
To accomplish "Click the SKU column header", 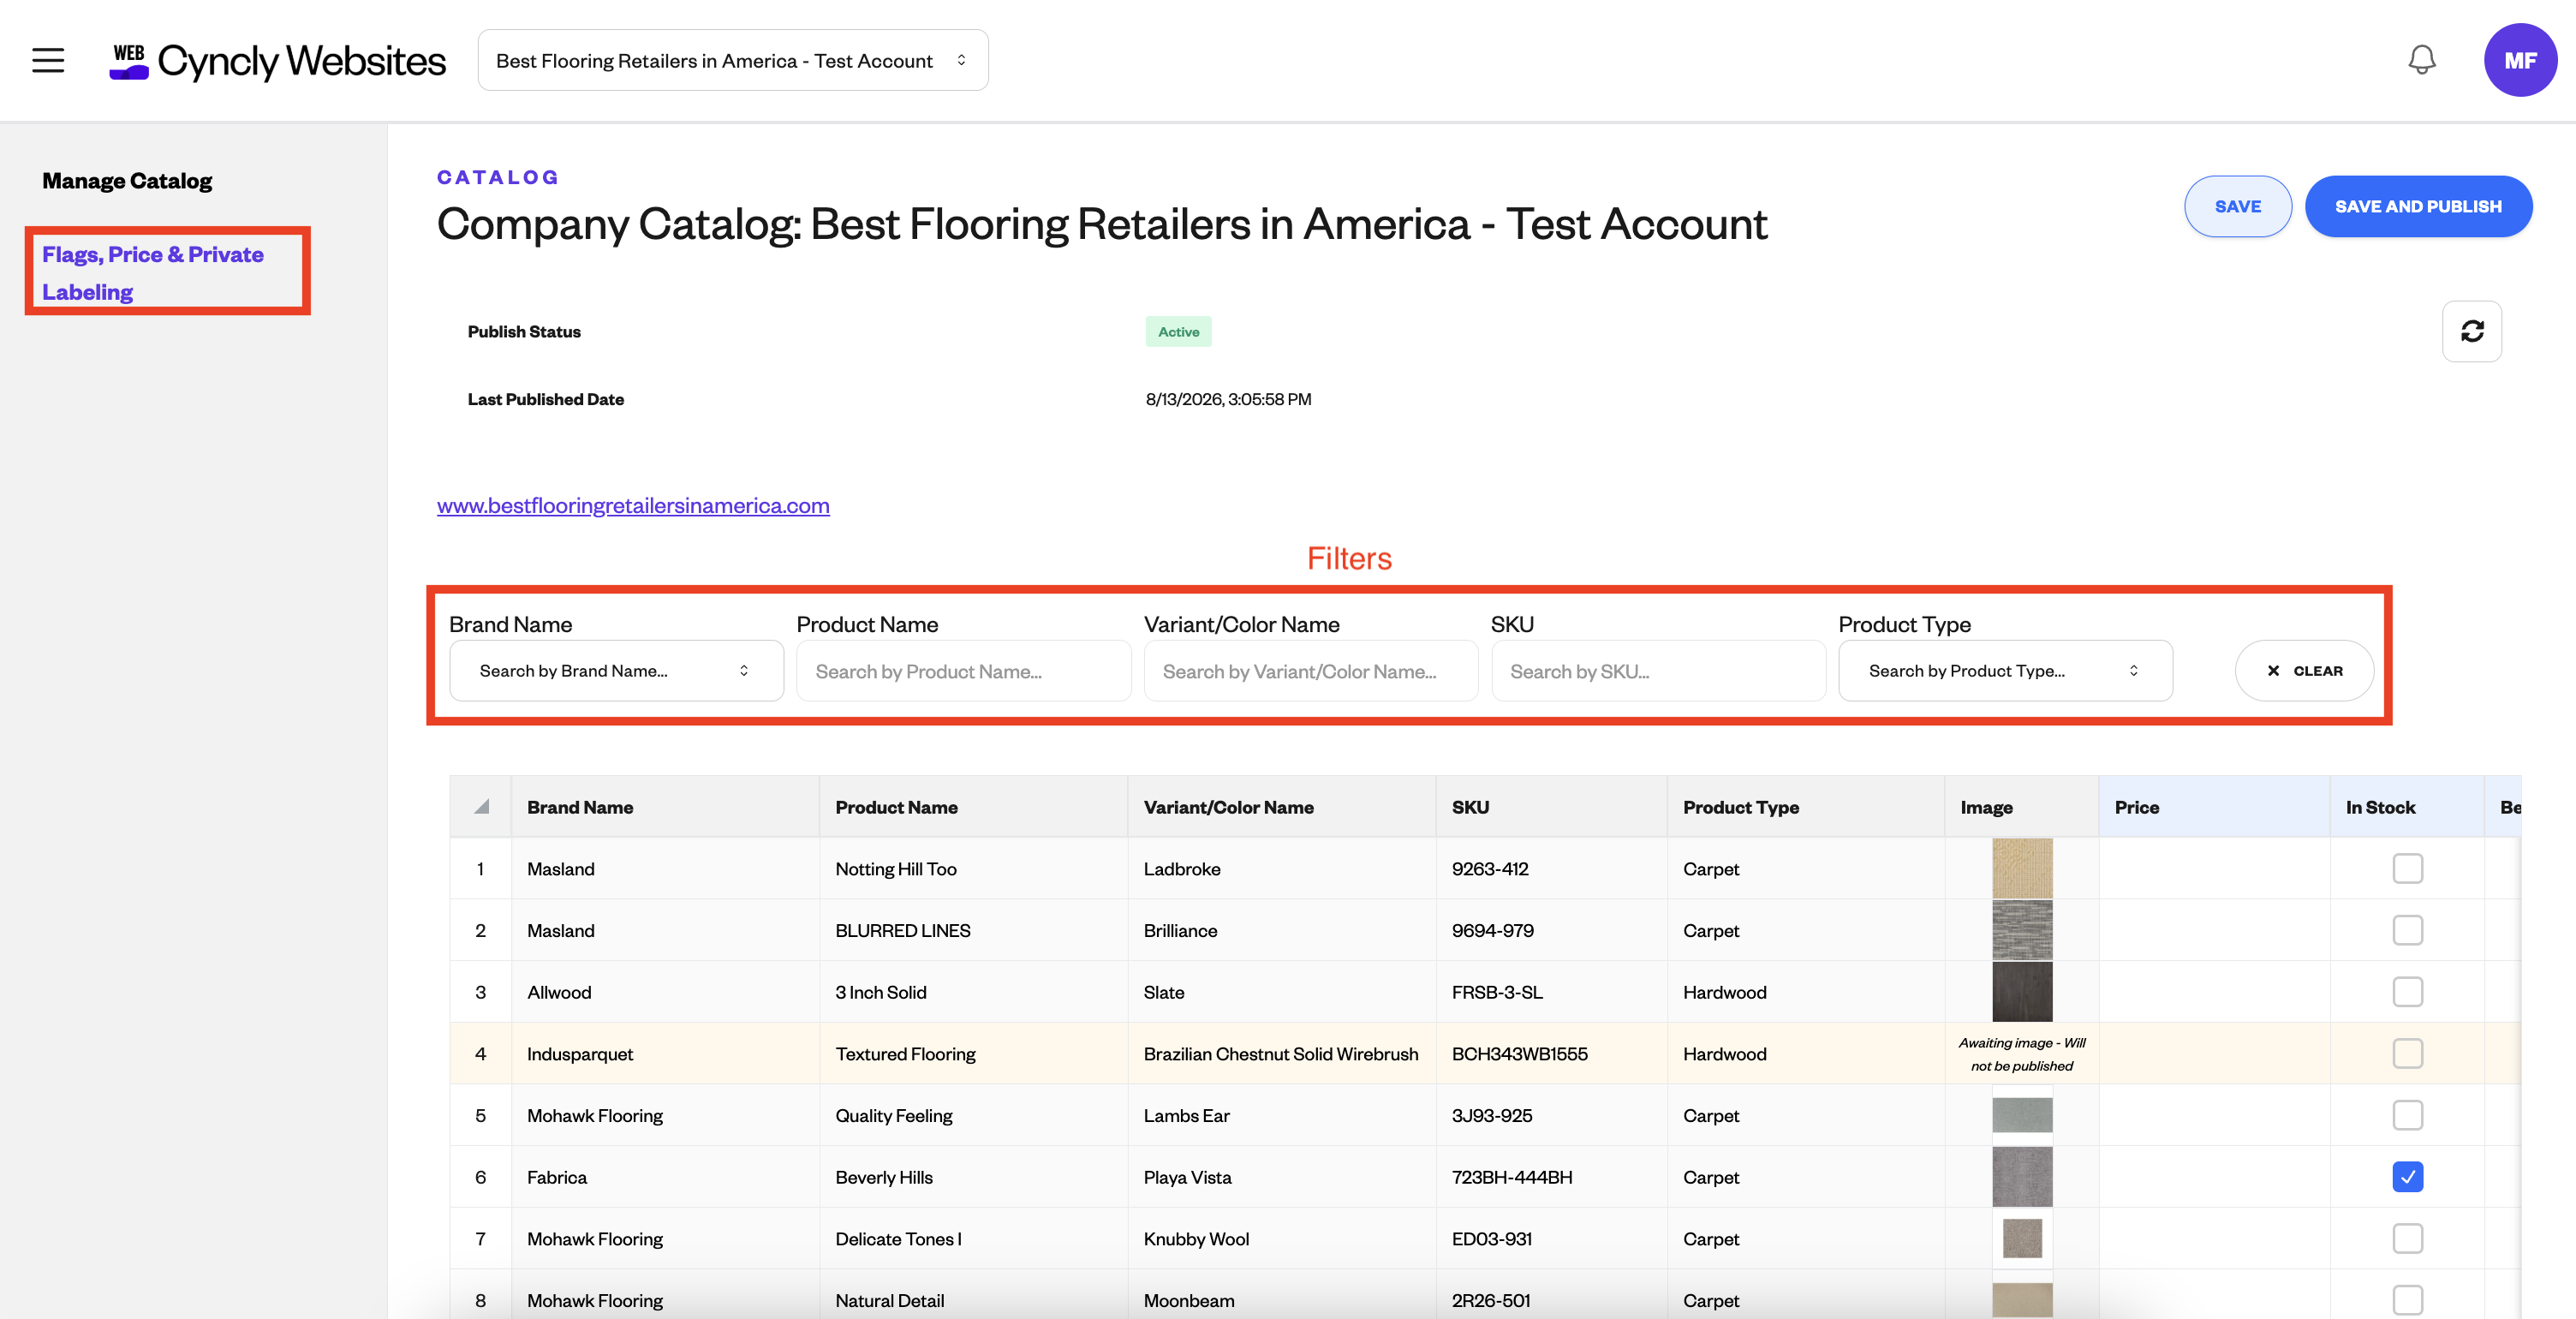I will tap(1551, 807).
